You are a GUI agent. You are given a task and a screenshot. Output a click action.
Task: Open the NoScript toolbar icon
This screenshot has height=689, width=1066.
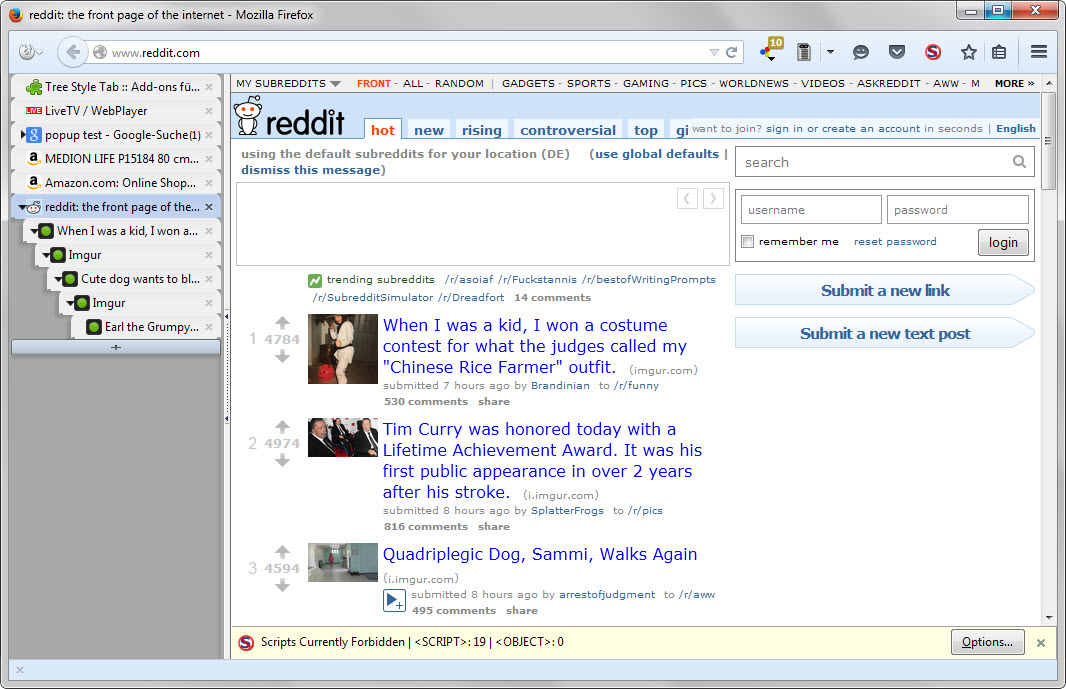coord(933,52)
